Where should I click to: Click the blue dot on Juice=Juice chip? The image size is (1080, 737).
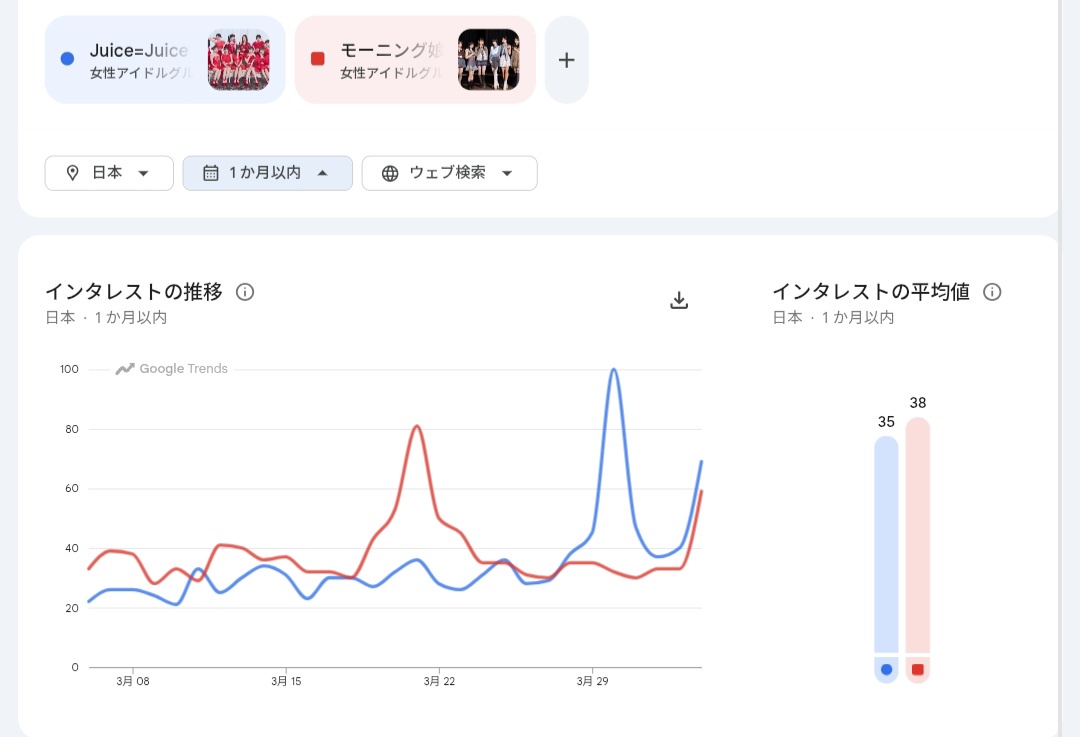(67, 59)
